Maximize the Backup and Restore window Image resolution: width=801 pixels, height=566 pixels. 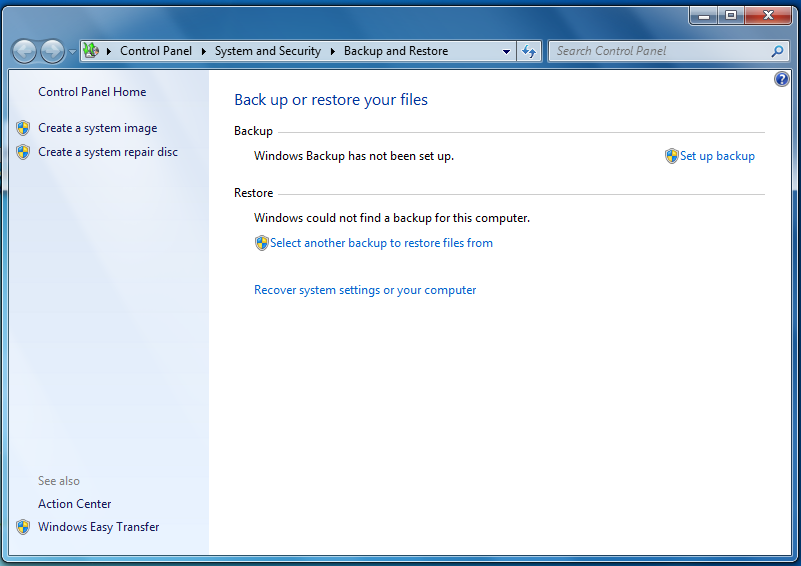(x=731, y=15)
